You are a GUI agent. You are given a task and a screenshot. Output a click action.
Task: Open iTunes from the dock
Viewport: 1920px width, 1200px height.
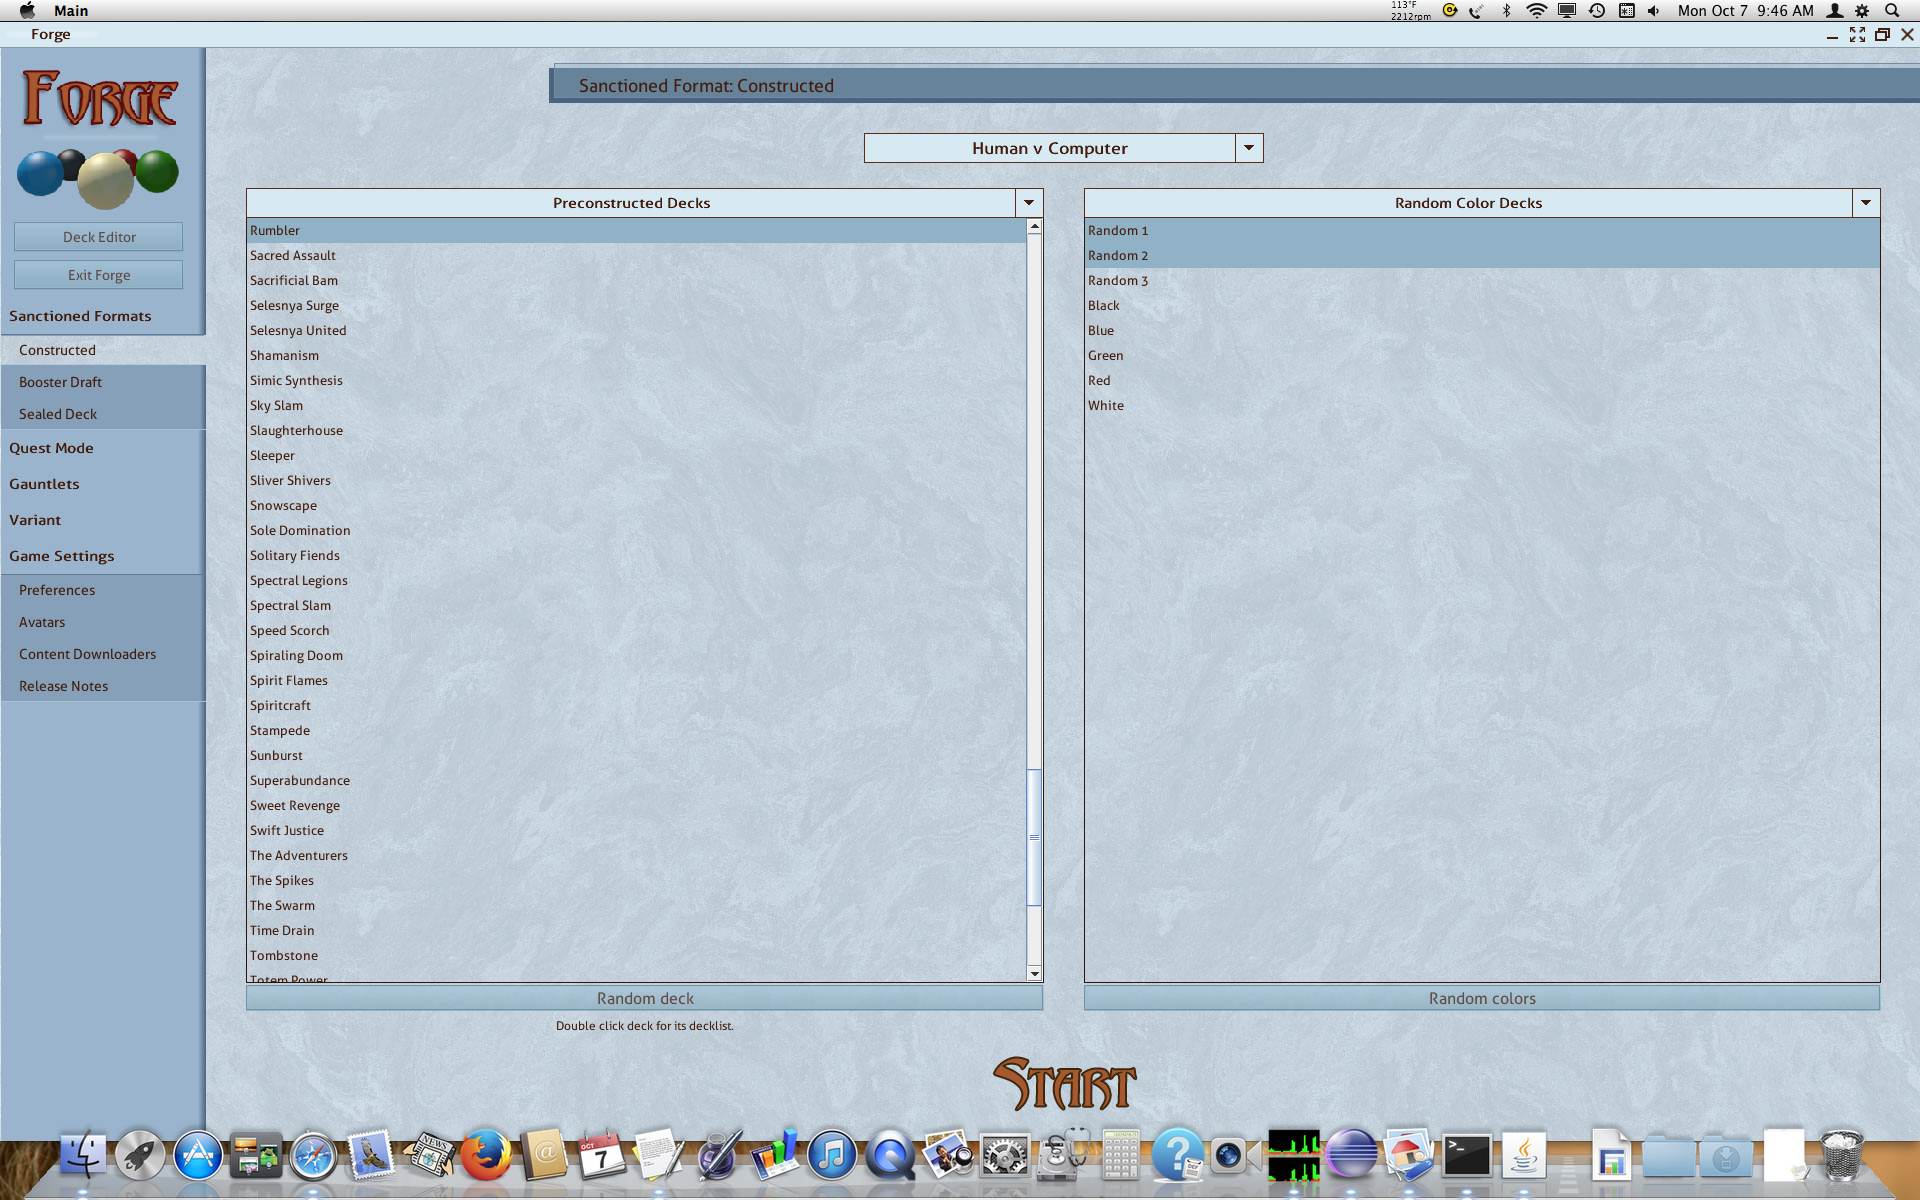tap(831, 1156)
